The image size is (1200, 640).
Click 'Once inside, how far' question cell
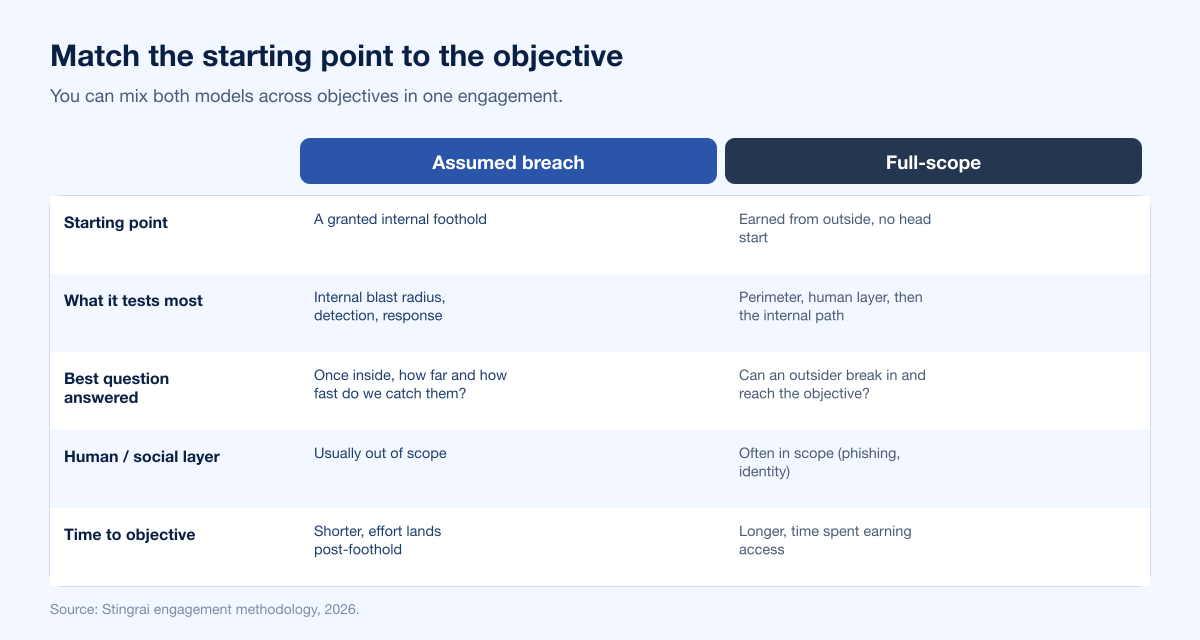coord(411,384)
